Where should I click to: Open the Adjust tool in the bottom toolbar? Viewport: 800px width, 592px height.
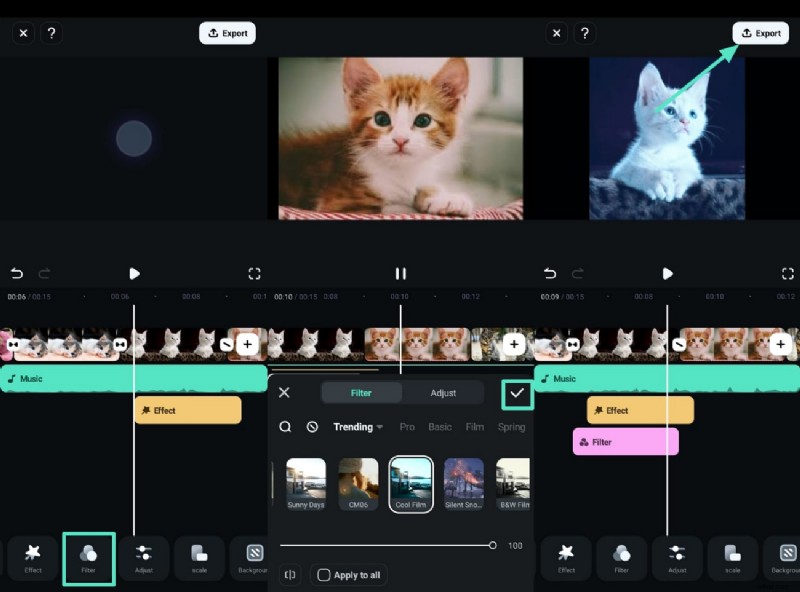pyautogui.click(x=144, y=559)
